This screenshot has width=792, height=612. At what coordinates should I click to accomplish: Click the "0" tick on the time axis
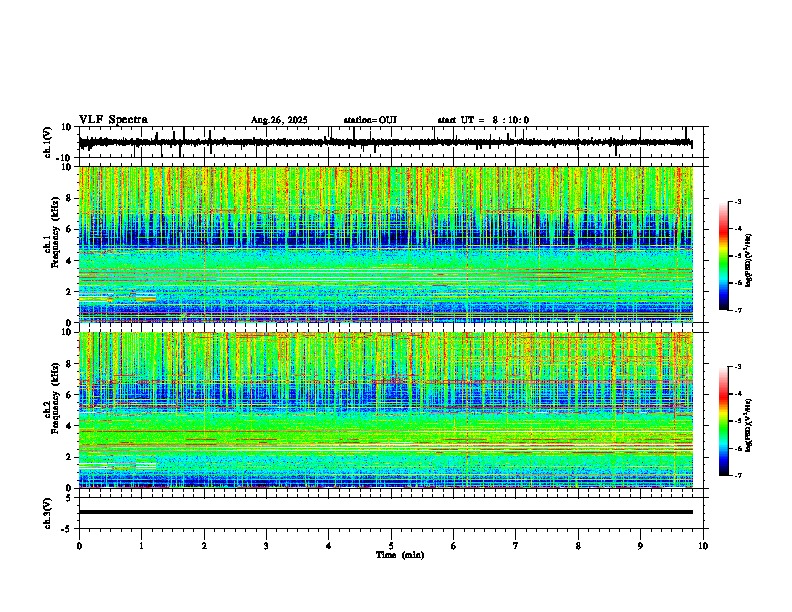tap(79, 546)
